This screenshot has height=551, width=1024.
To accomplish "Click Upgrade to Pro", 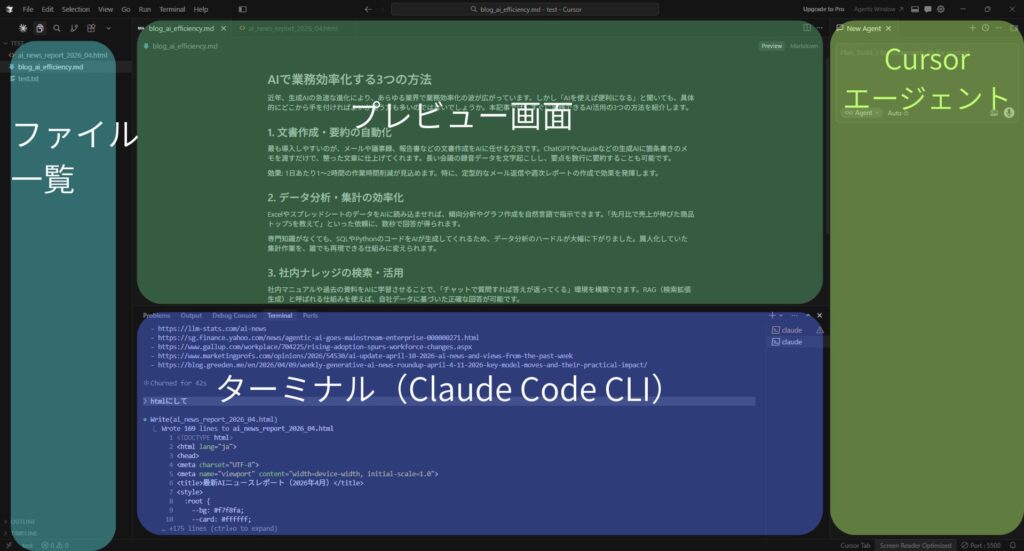I will tap(824, 9).
